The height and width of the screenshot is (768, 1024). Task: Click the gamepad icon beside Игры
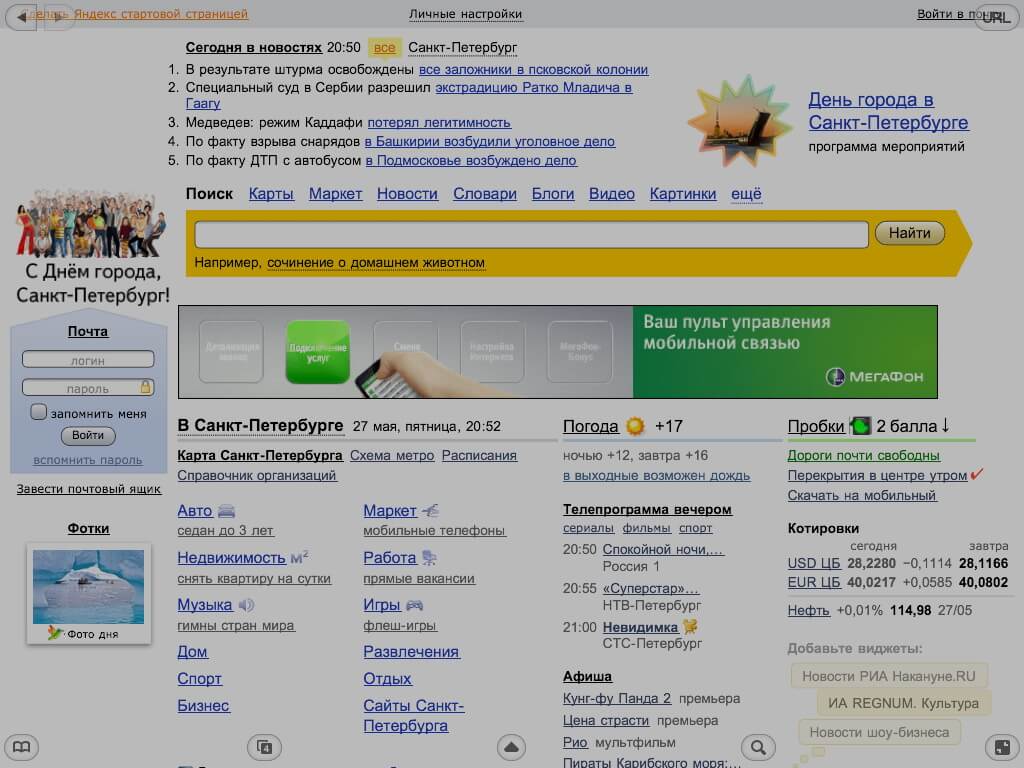pyautogui.click(x=415, y=605)
